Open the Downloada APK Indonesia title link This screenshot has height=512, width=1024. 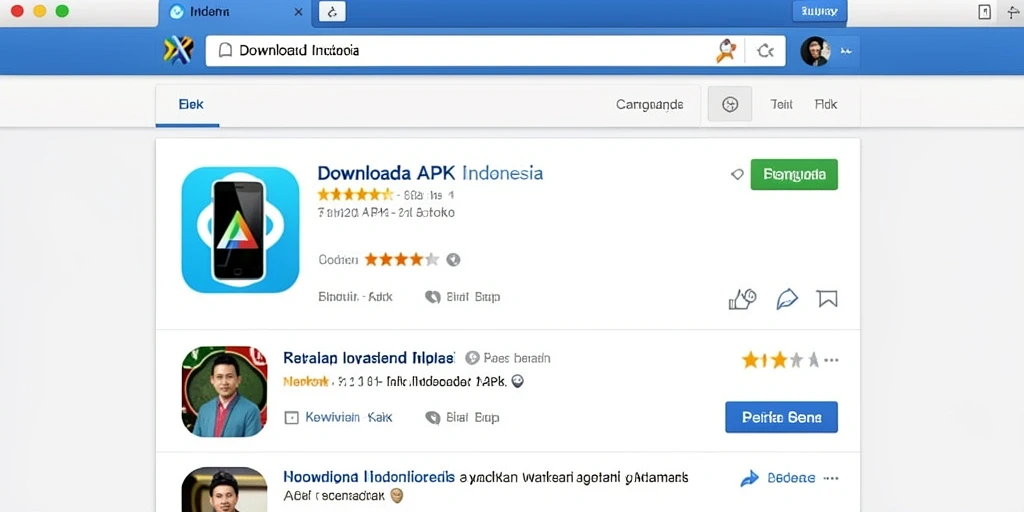(430, 173)
